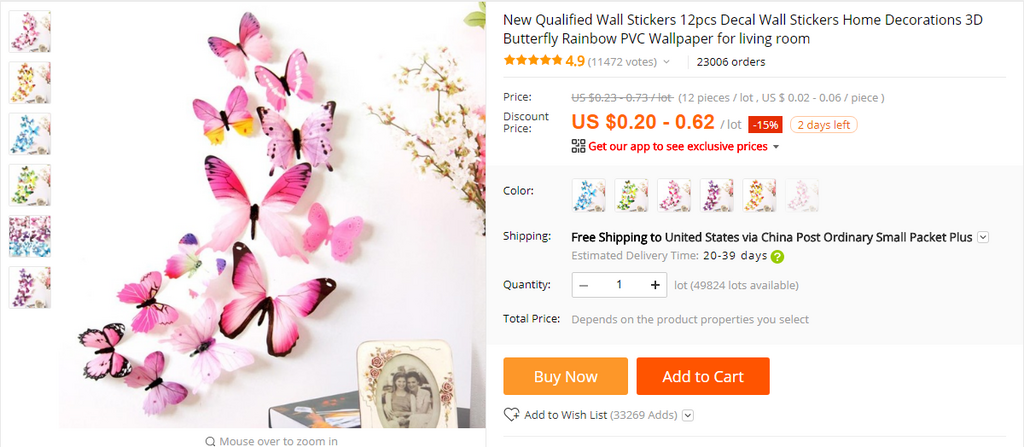Click the Buy Now button
Viewport: 1024px width, 447px height.
tap(566, 376)
